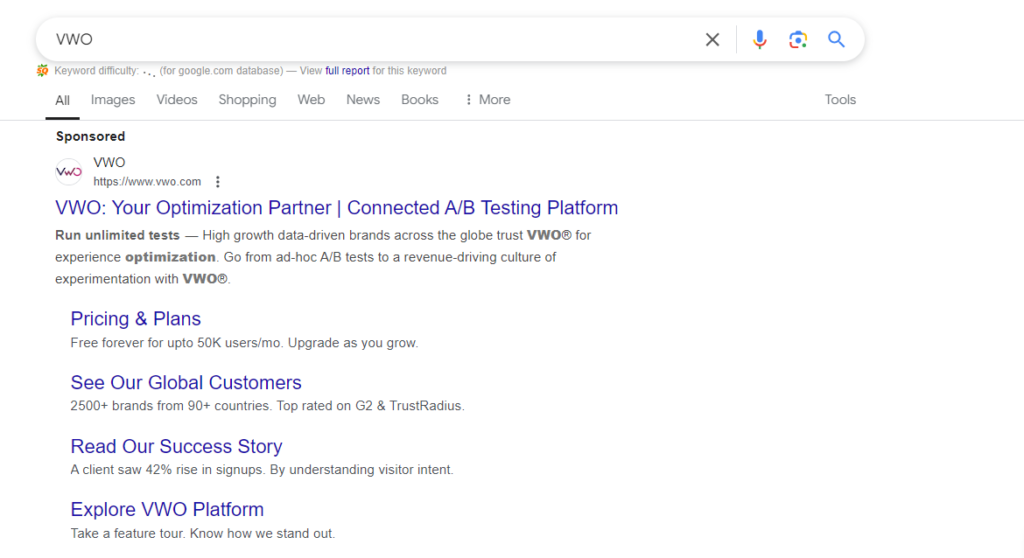Switch to the Images tab
The width and height of the screenshot is (1024, 558).
pos(113,99)
